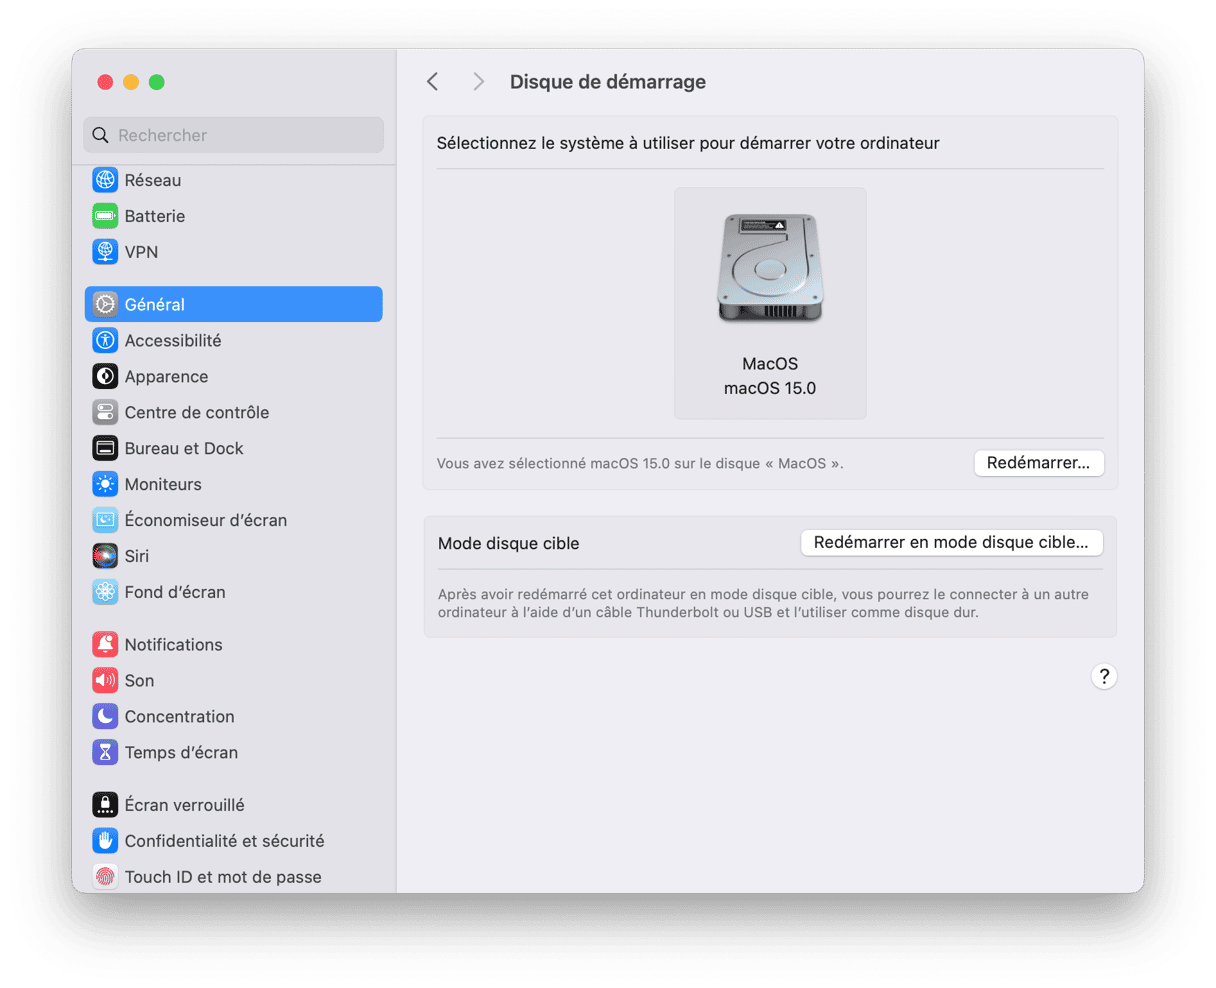The height and width of the screenshot is (988, 1216).
Task: Click the yellow minimize window button
Action: (x=131, y=82)
